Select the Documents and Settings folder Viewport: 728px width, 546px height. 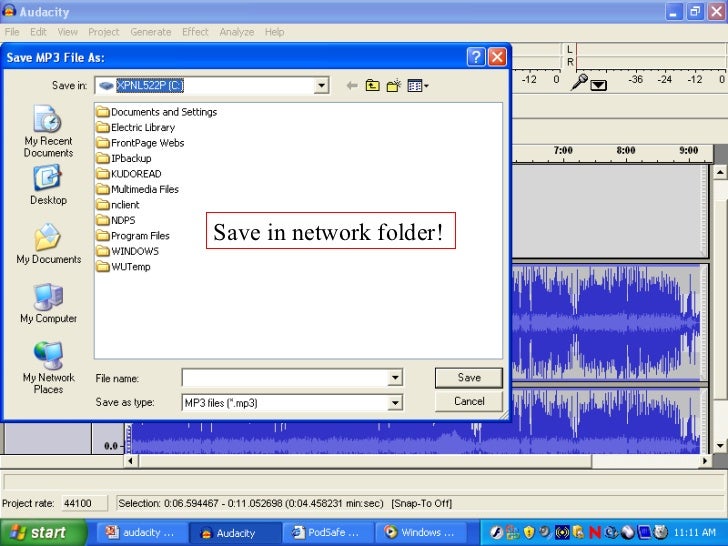click(157, 112)
